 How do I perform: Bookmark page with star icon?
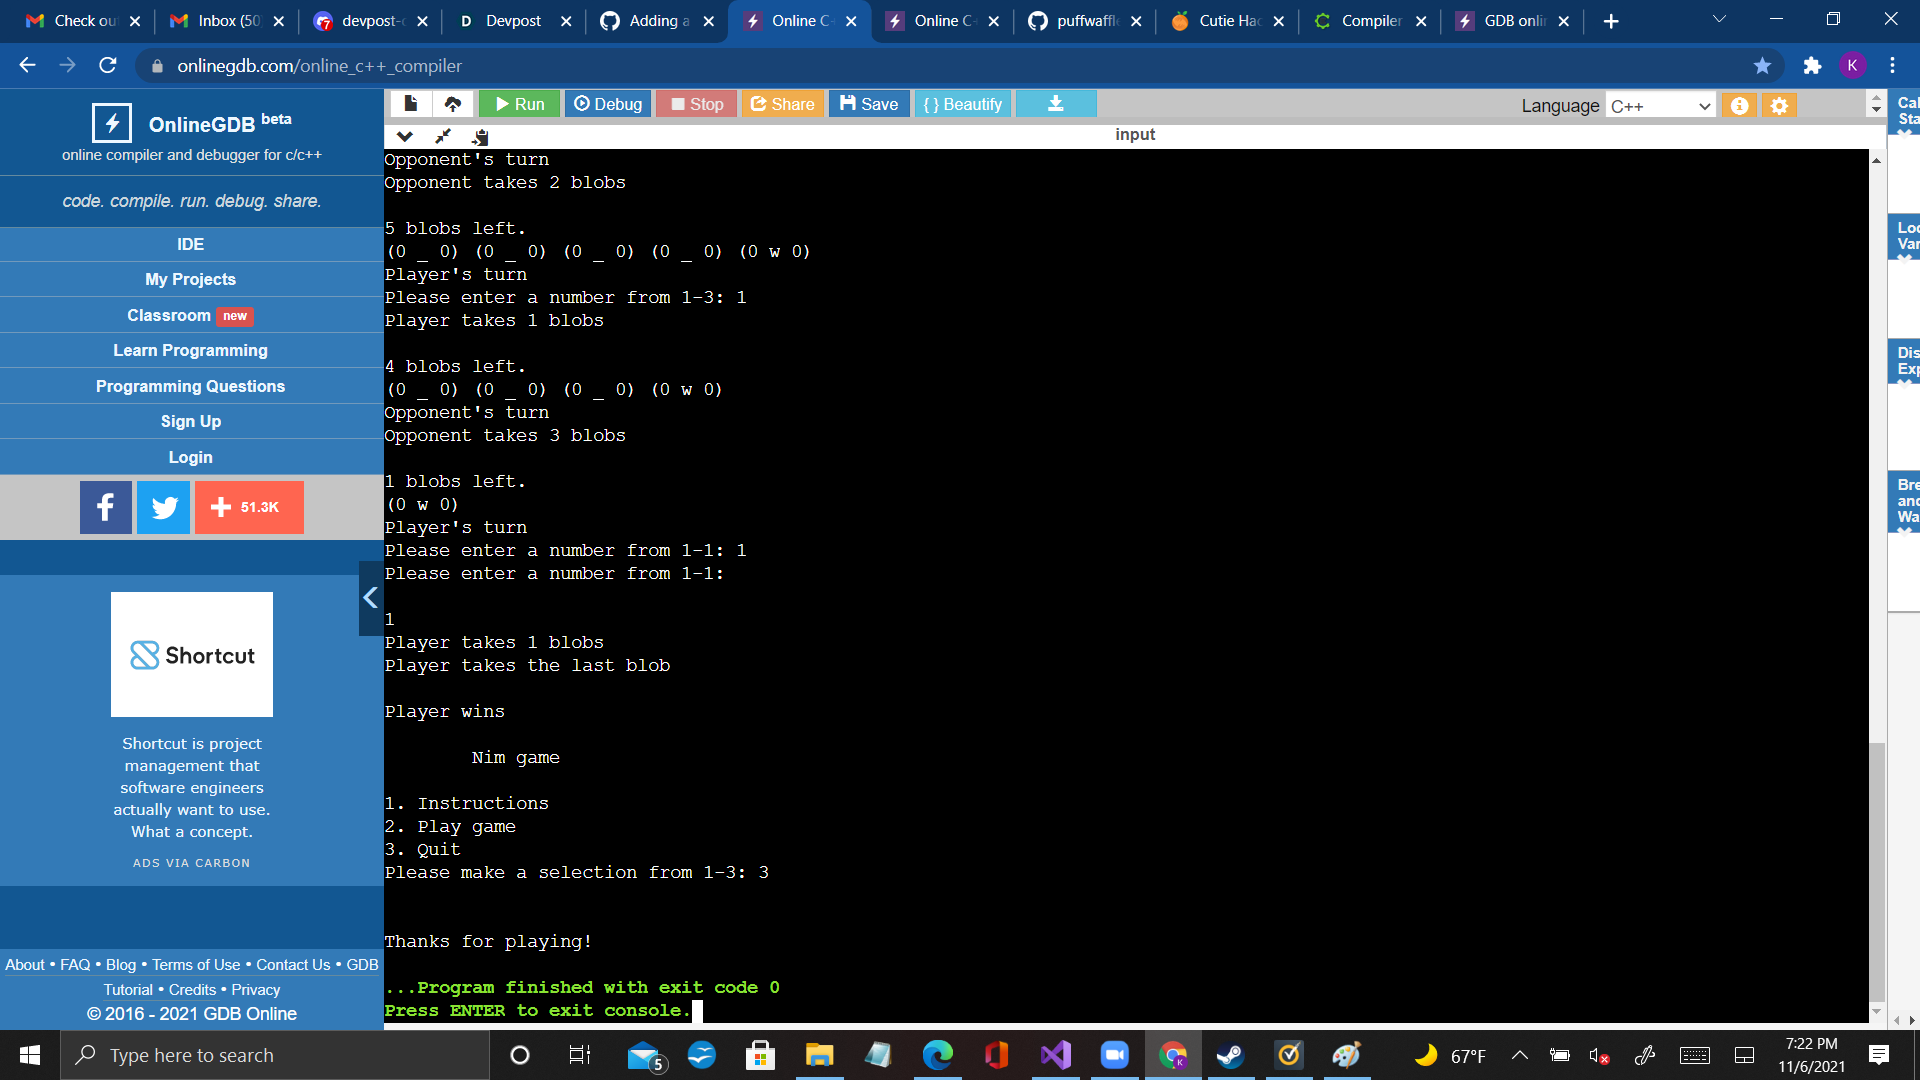[1762, 66]
